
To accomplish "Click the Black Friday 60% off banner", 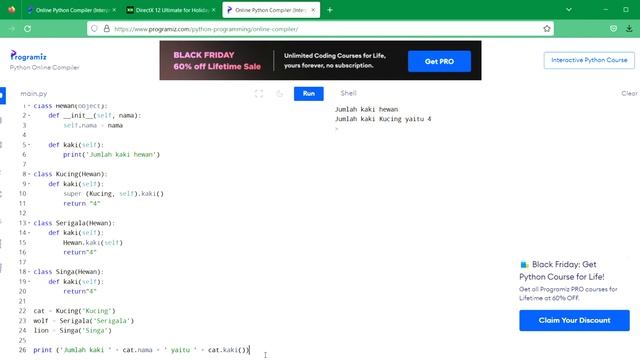I will (320, 60).
